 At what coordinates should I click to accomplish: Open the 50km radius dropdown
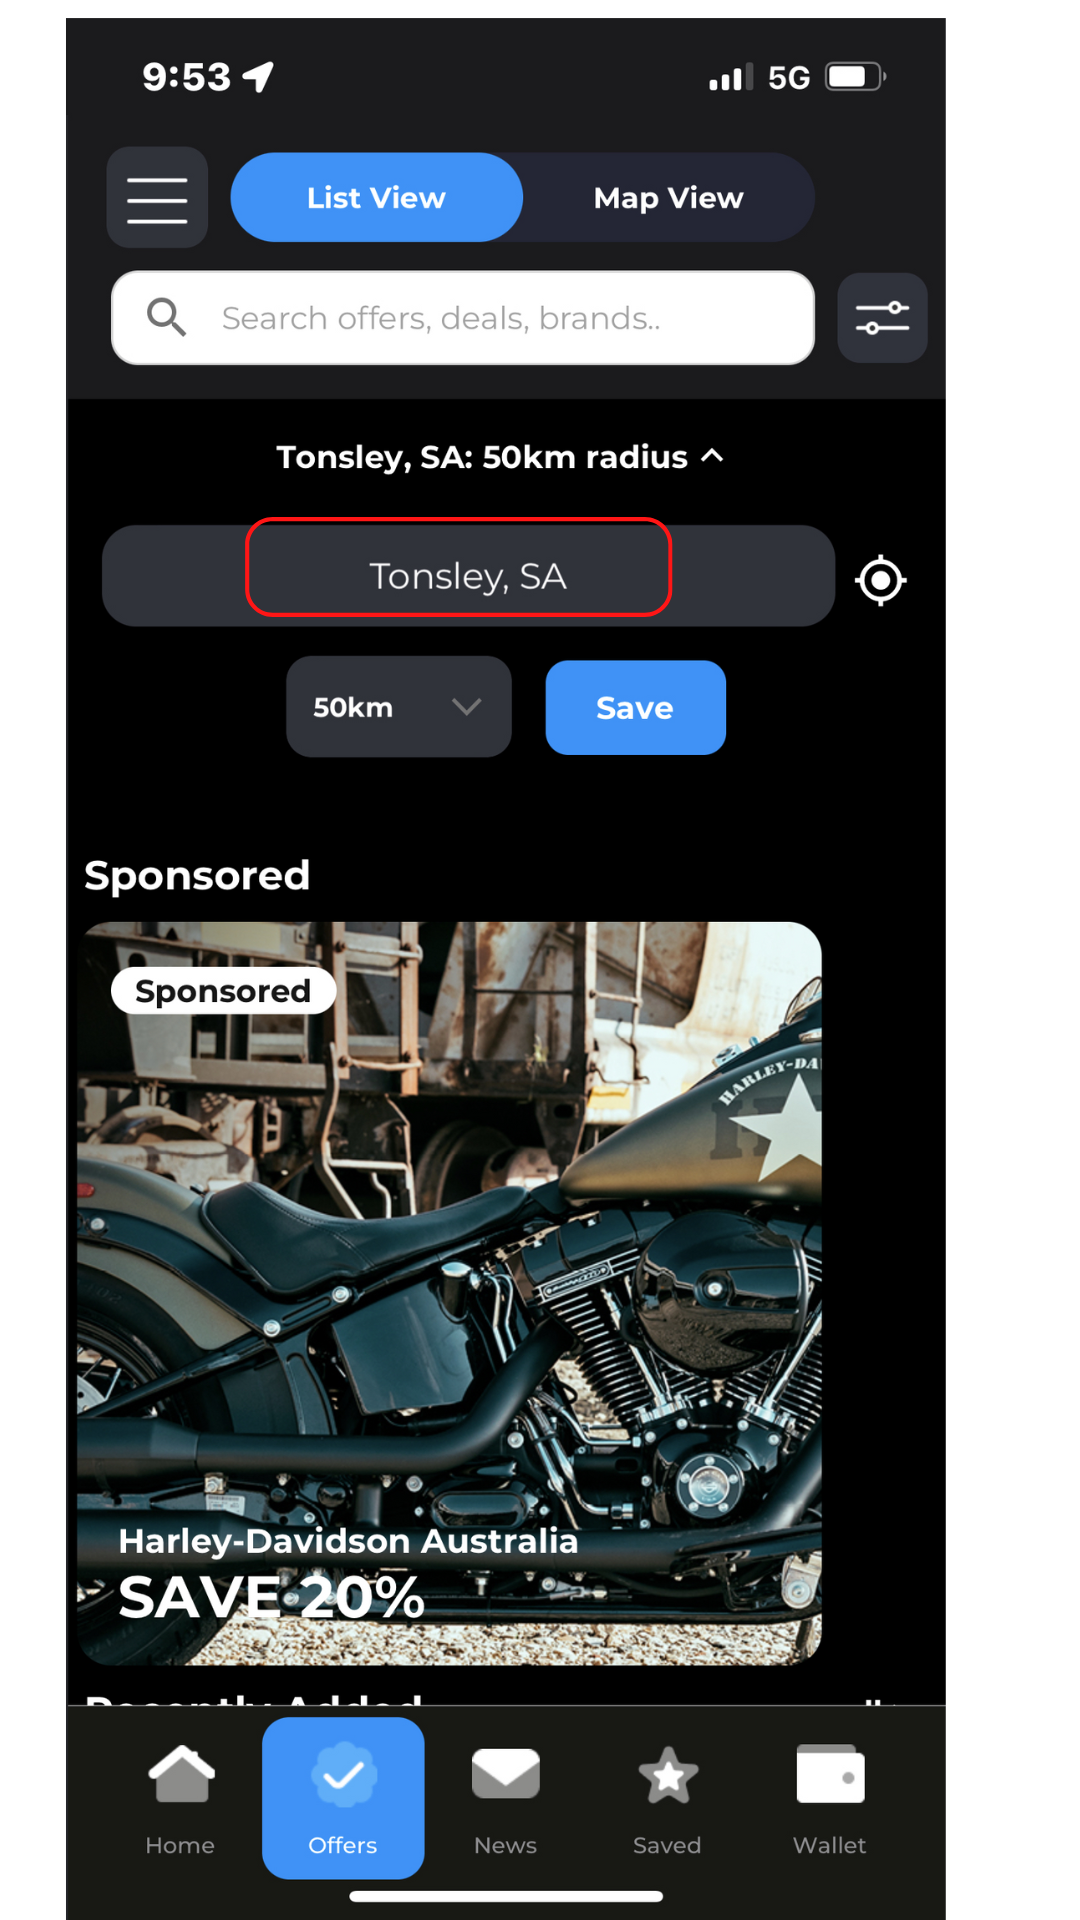(x=399, y=707)
